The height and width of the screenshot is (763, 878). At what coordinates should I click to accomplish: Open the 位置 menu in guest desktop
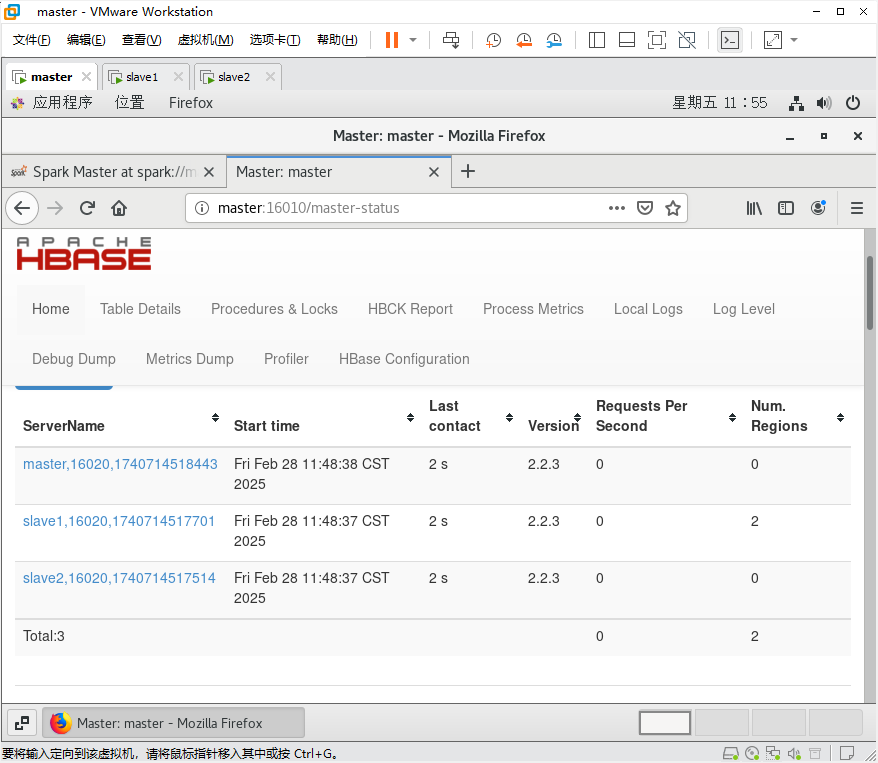tap(129, 102)
